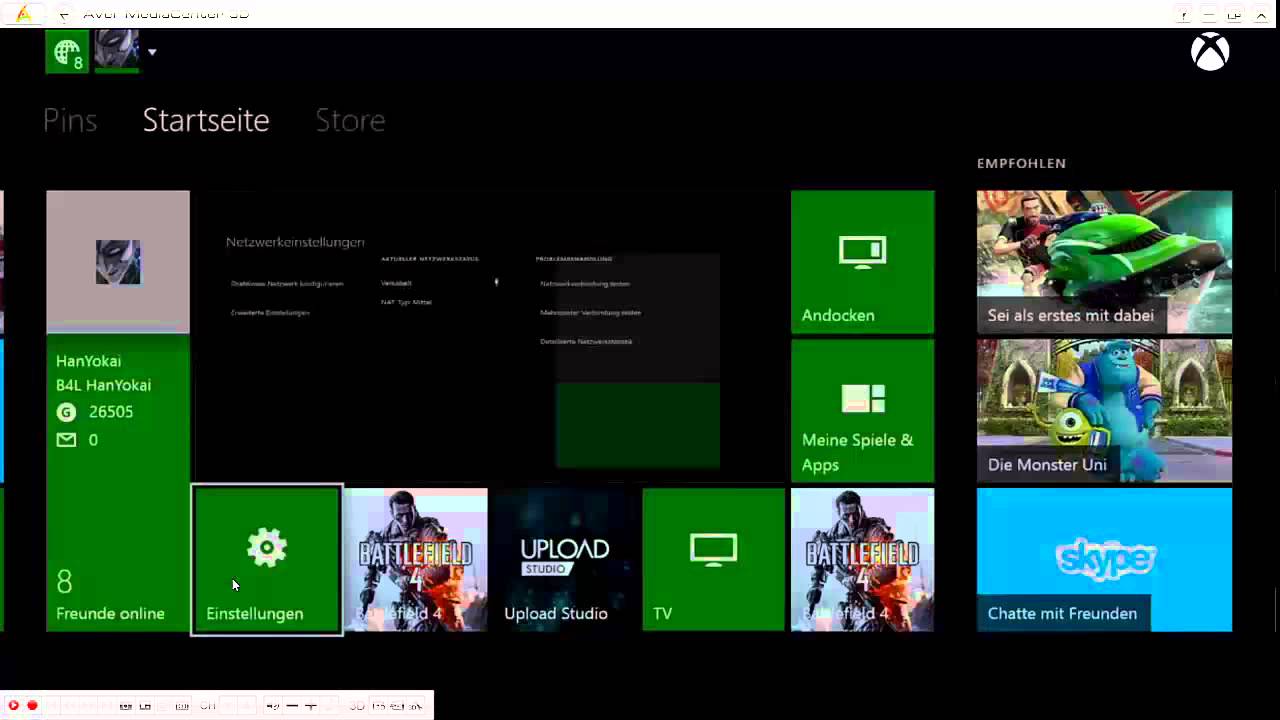Image resolution: width=1280 pixels, height=720 pixels.
Task: Launch Battlefield 4 tile next to Einstellungen
Action: (415, 560)
